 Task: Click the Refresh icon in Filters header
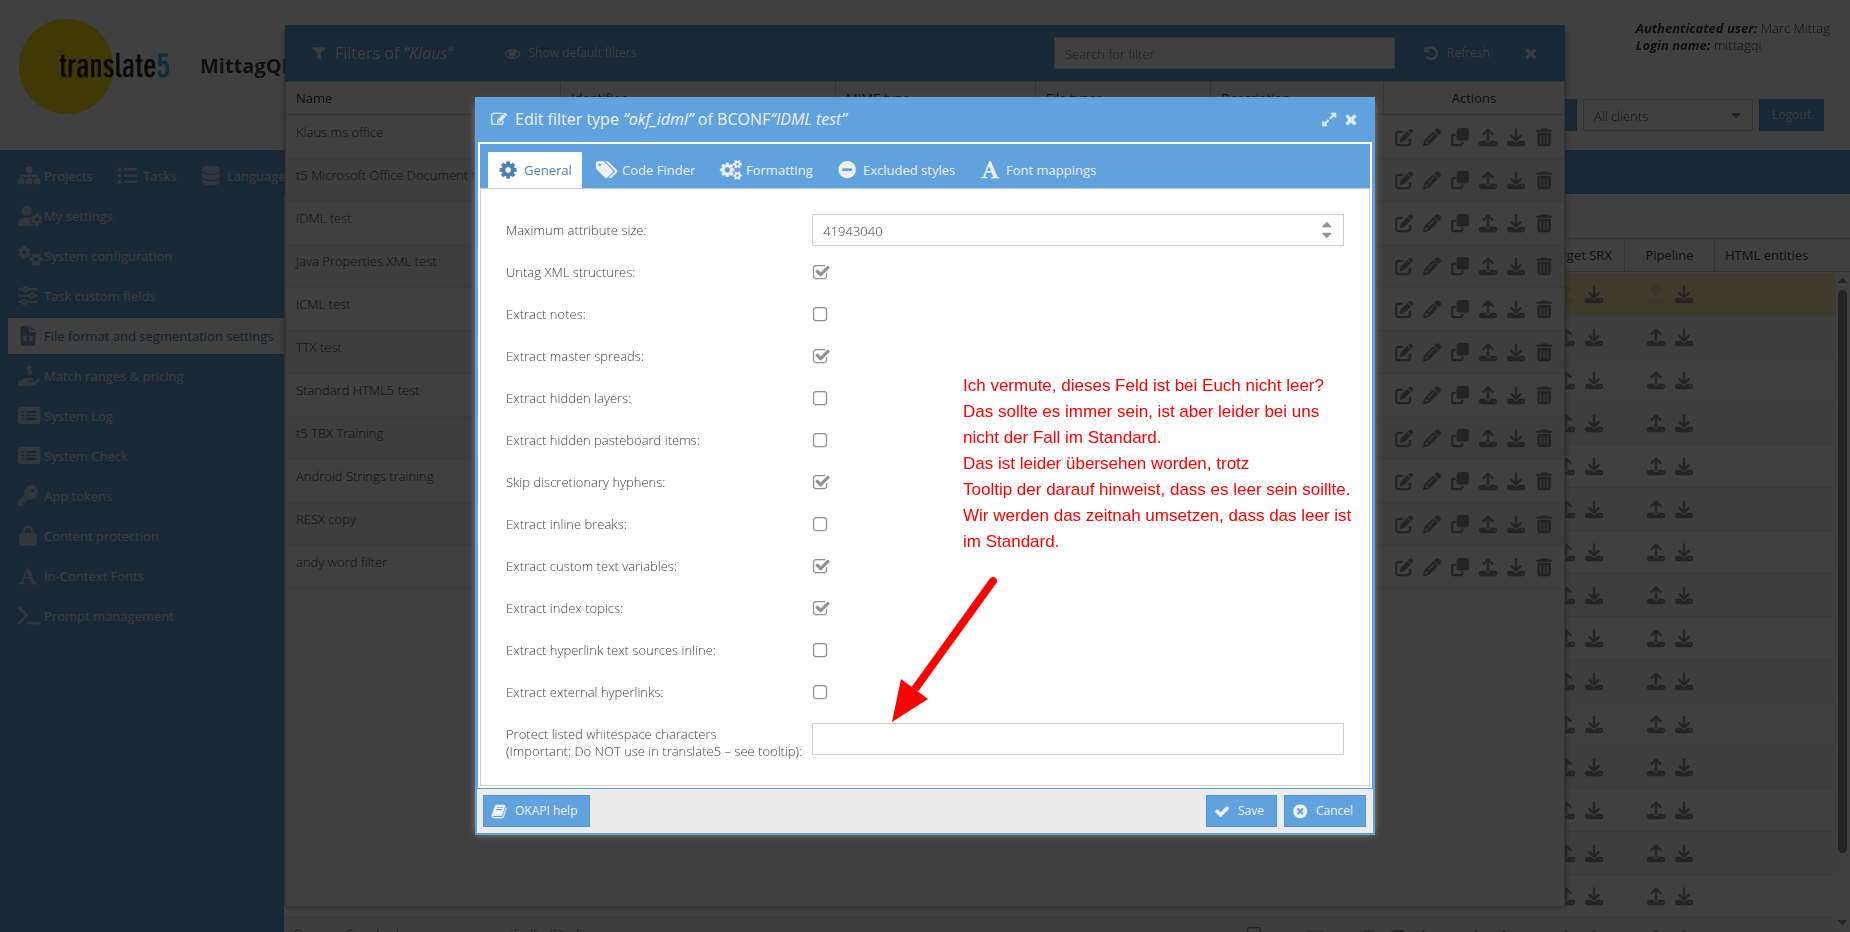coord(1431,53)
